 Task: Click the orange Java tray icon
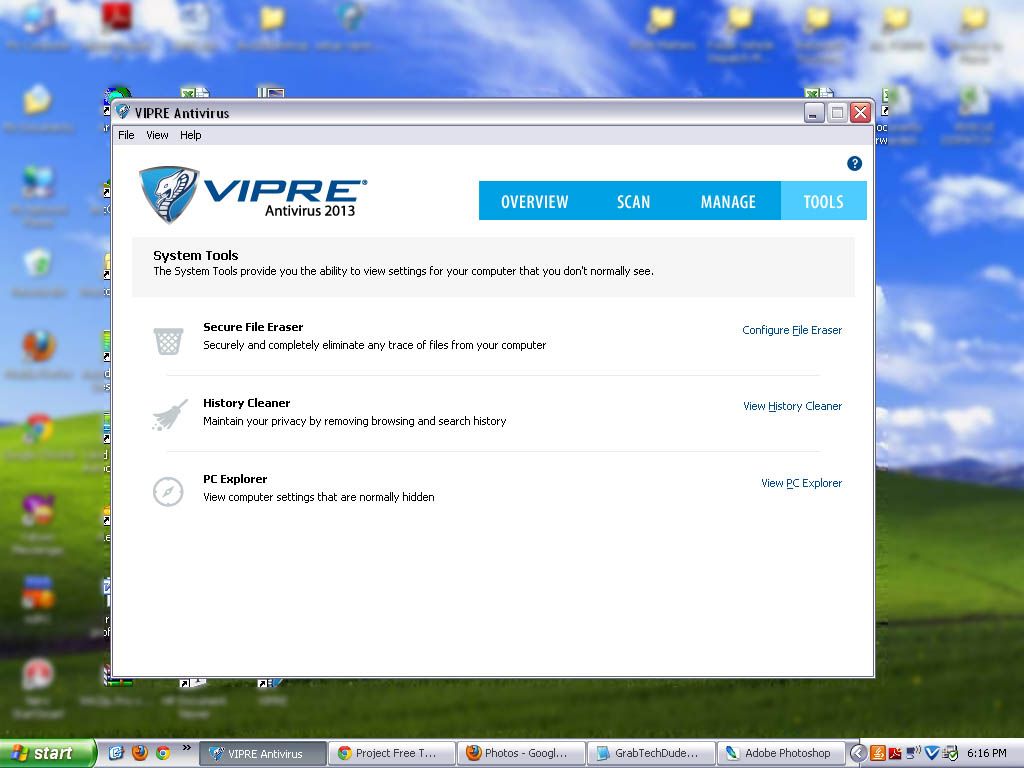click(x=878, y=753)
